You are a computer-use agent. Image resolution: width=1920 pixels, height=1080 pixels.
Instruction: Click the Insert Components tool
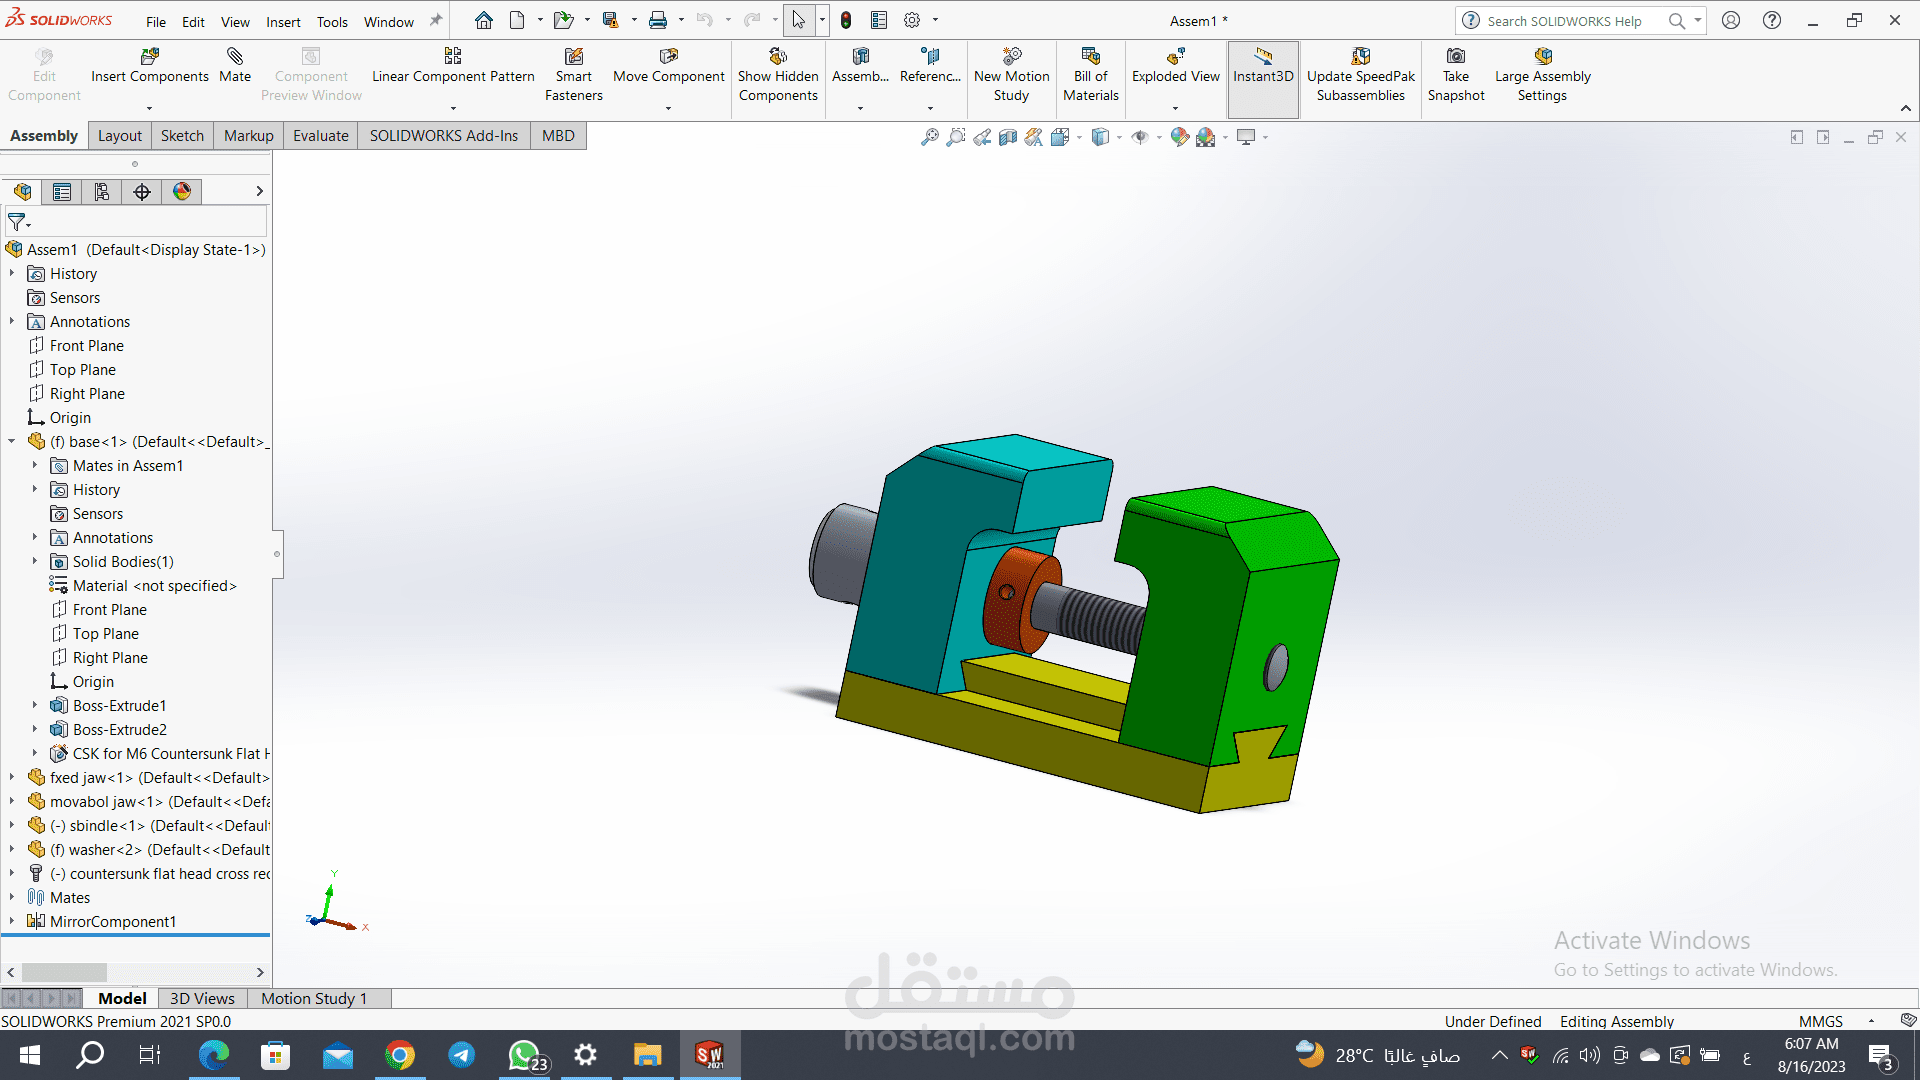tap(150, 66)
